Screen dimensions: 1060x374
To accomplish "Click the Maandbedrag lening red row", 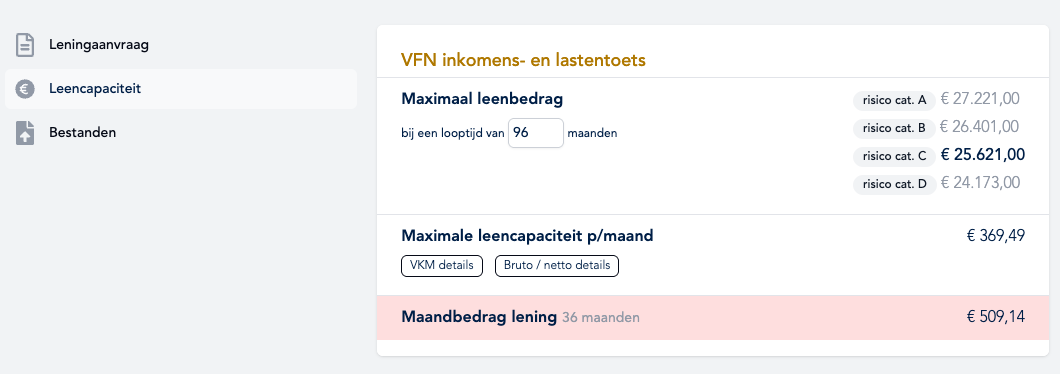I will pos(713,317).
